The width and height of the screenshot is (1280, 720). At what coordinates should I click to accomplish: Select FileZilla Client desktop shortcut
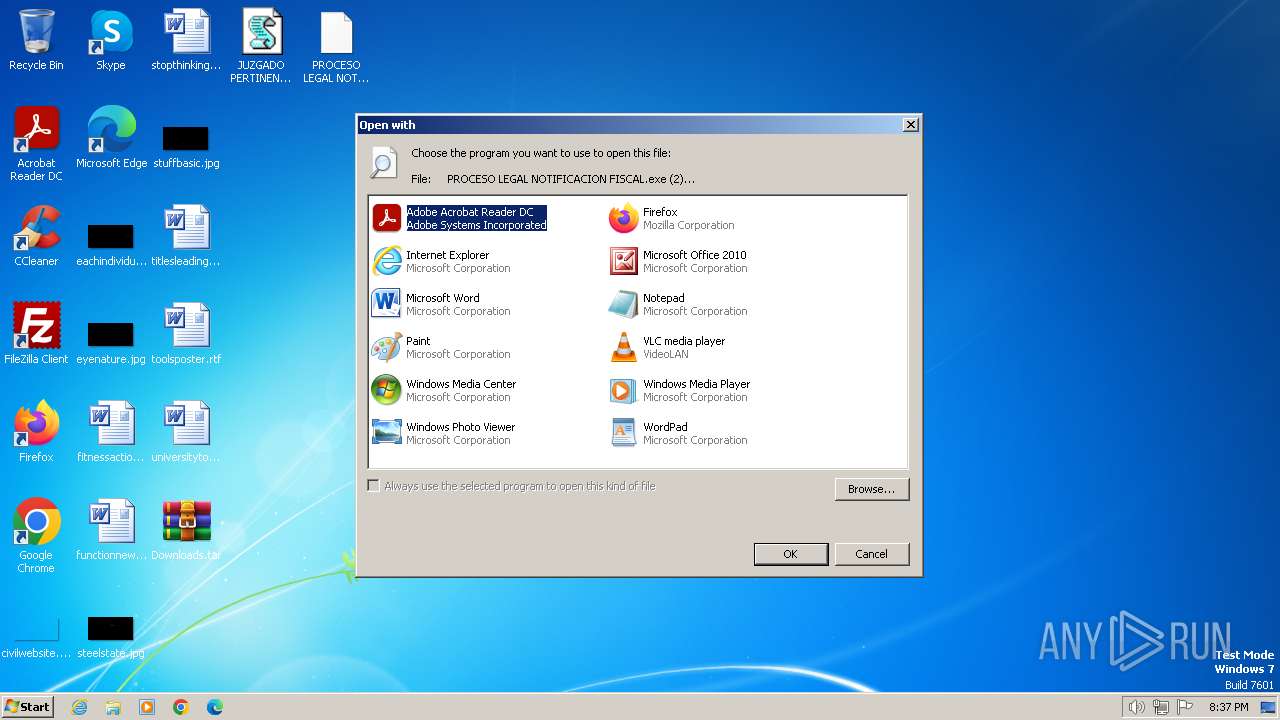coord(36,334)
